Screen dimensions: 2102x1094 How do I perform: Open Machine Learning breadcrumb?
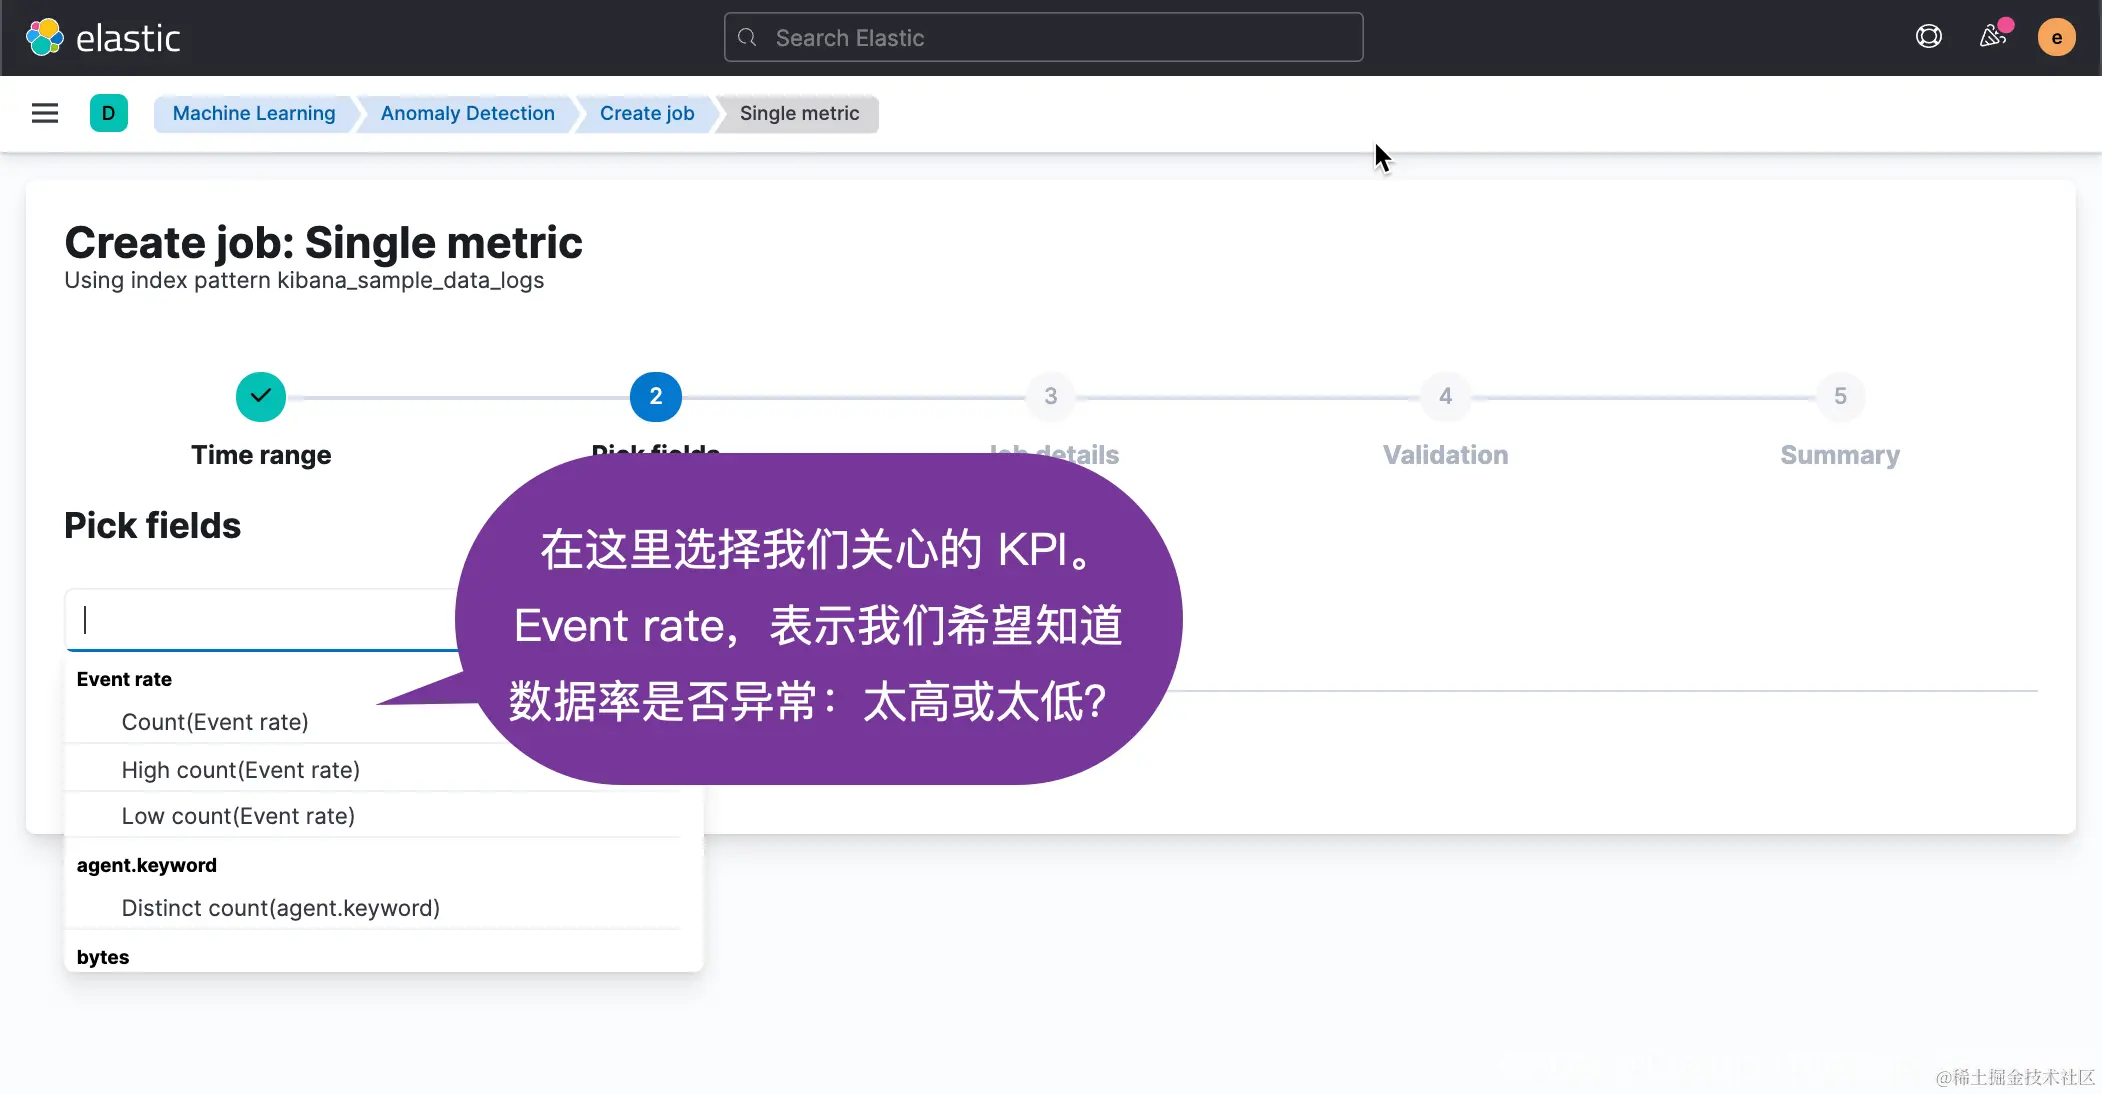pos(253,113)
